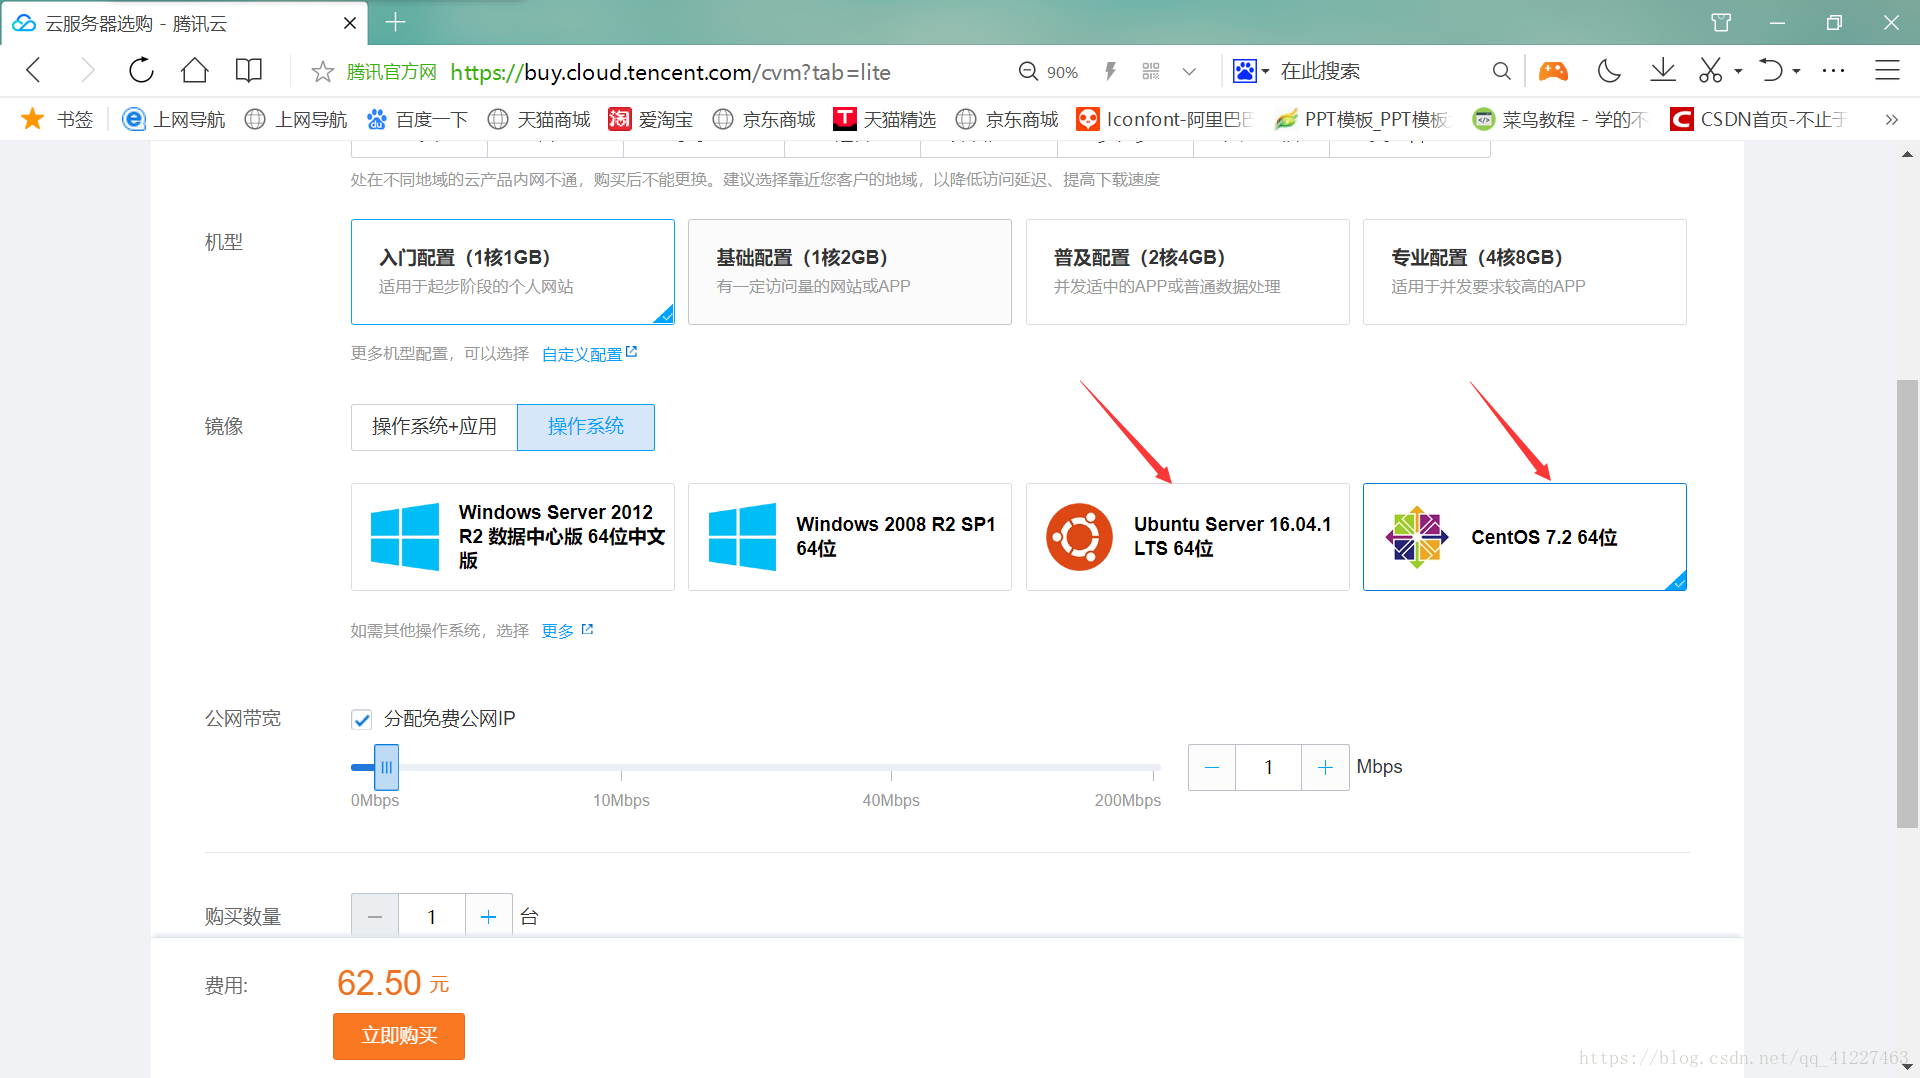Toggle 分配免费公网IP checkbox
This screenshot has width=1920, height=1078.
pos(362,719)
